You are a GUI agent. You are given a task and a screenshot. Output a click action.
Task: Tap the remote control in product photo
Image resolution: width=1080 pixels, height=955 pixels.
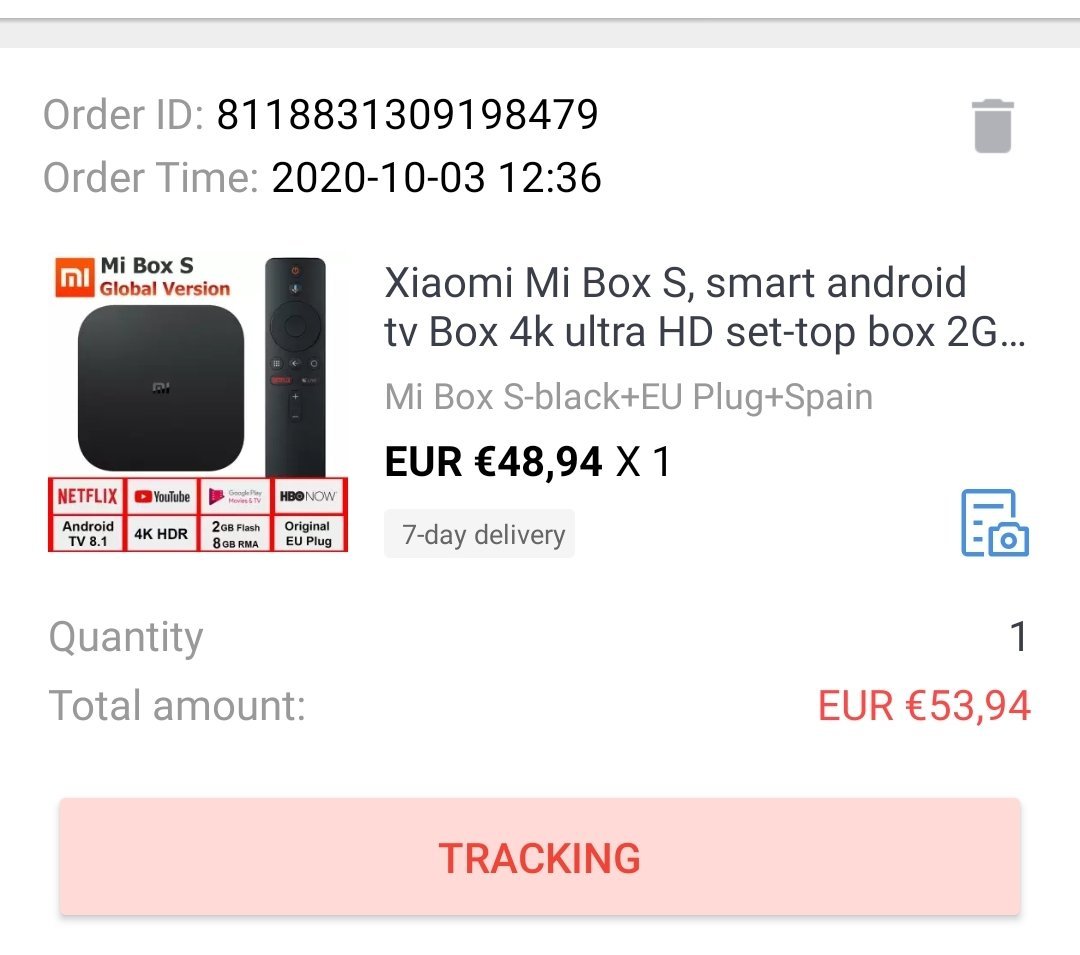pyautogui.click(x=295, y=367)
